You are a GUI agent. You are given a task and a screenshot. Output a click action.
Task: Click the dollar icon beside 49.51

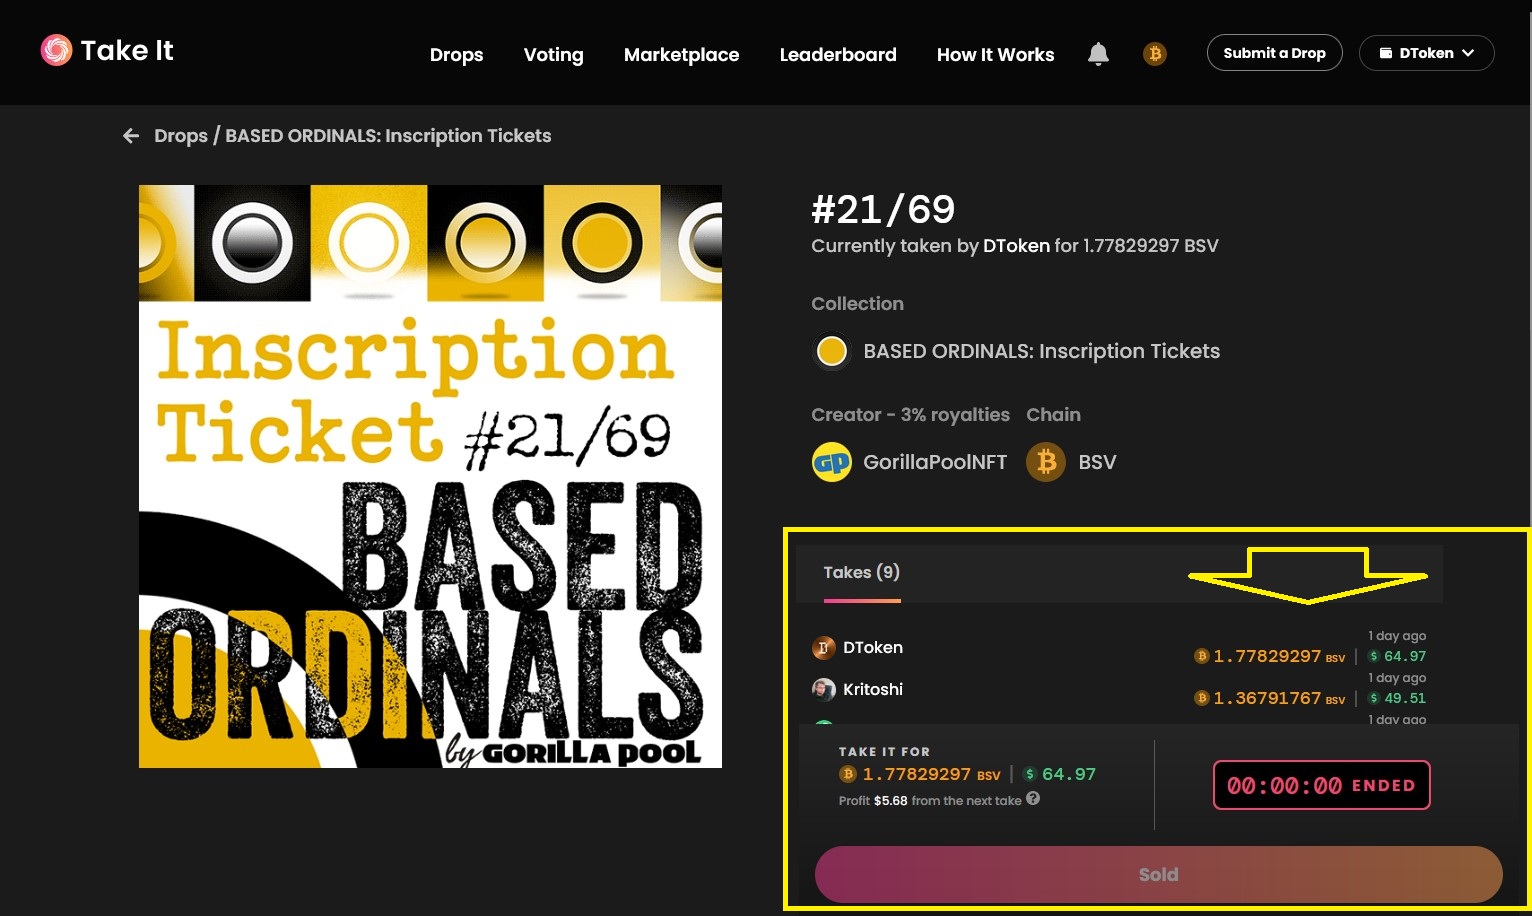pos(1374,698)
